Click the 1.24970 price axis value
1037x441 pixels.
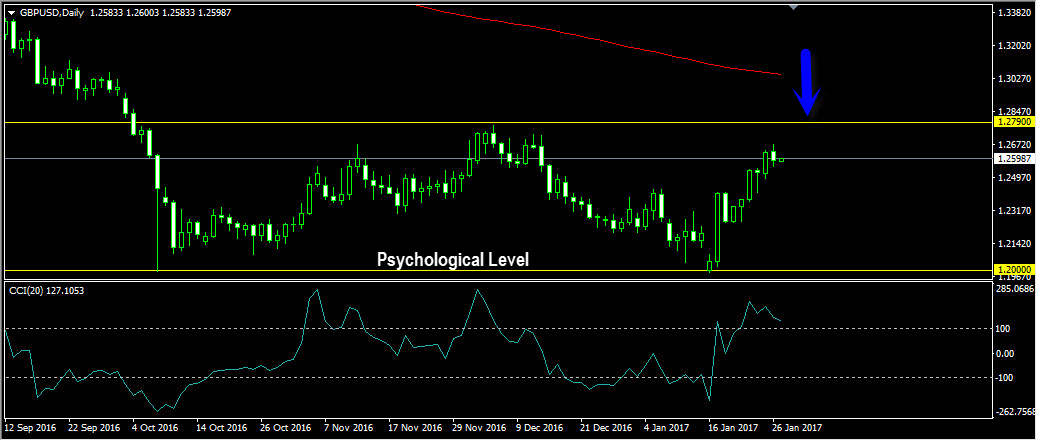pyautogui.click(x=1016, y=178)
